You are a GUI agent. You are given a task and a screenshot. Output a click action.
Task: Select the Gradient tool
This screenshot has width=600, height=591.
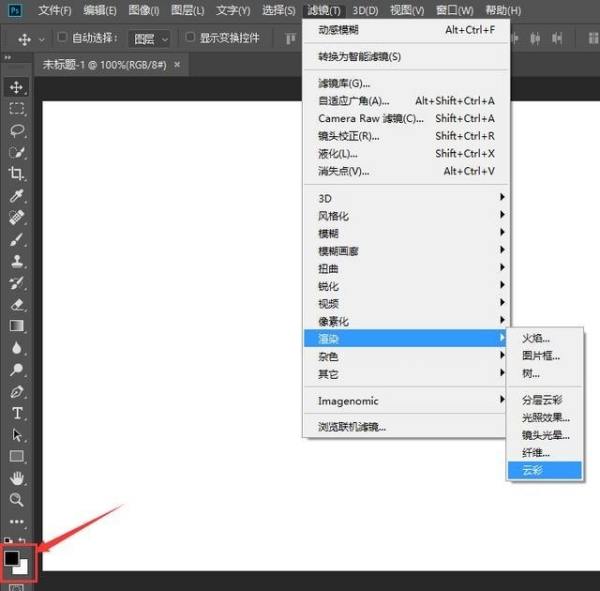tap(16, 326)
